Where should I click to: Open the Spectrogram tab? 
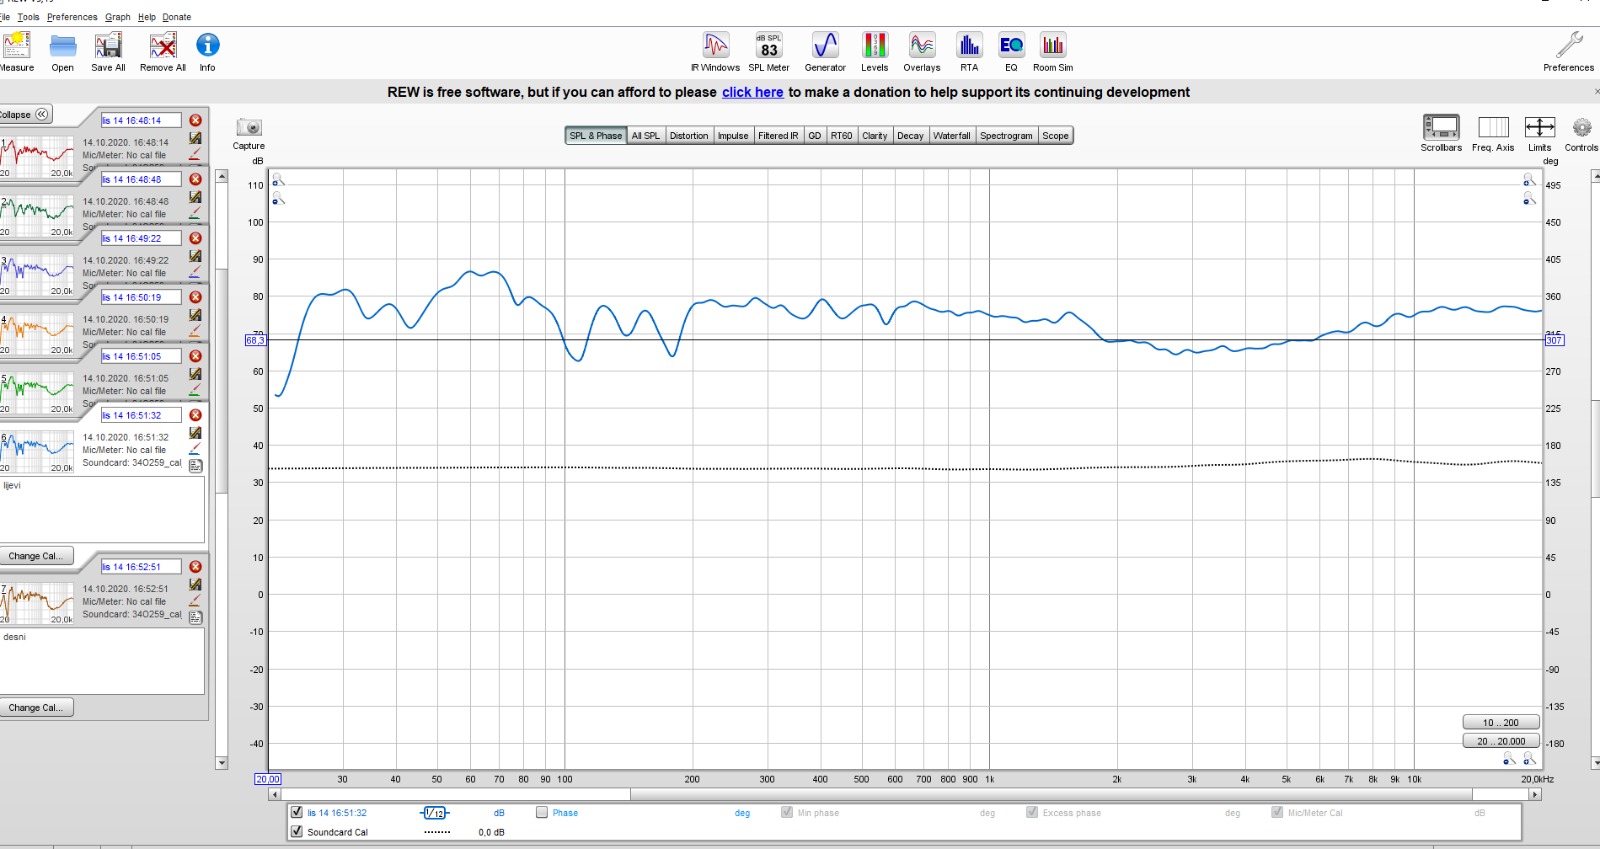coord(1006,136)
